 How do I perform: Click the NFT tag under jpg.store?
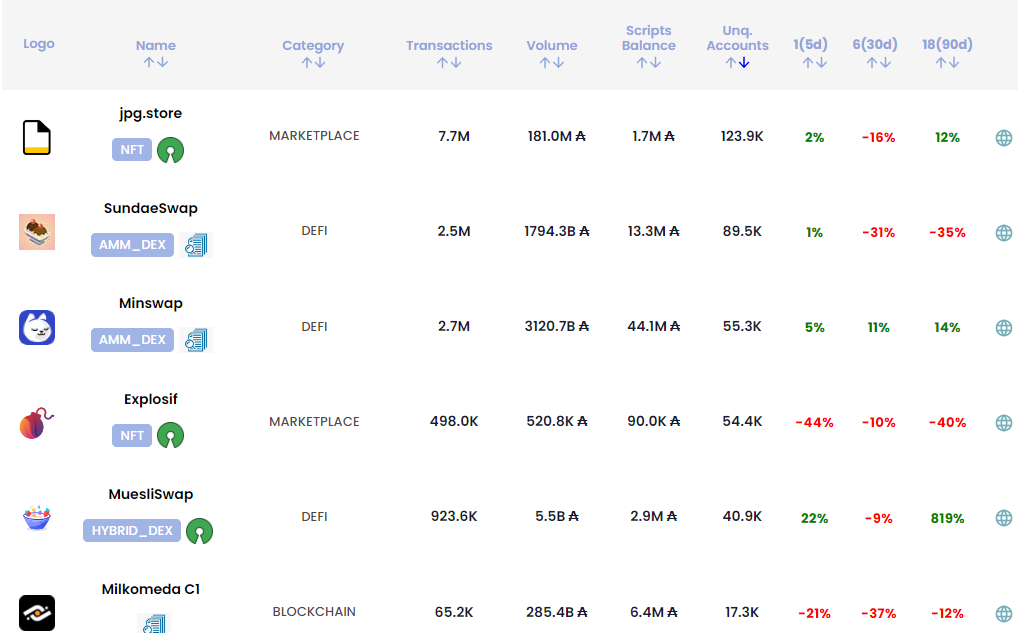tap(132, 149)
